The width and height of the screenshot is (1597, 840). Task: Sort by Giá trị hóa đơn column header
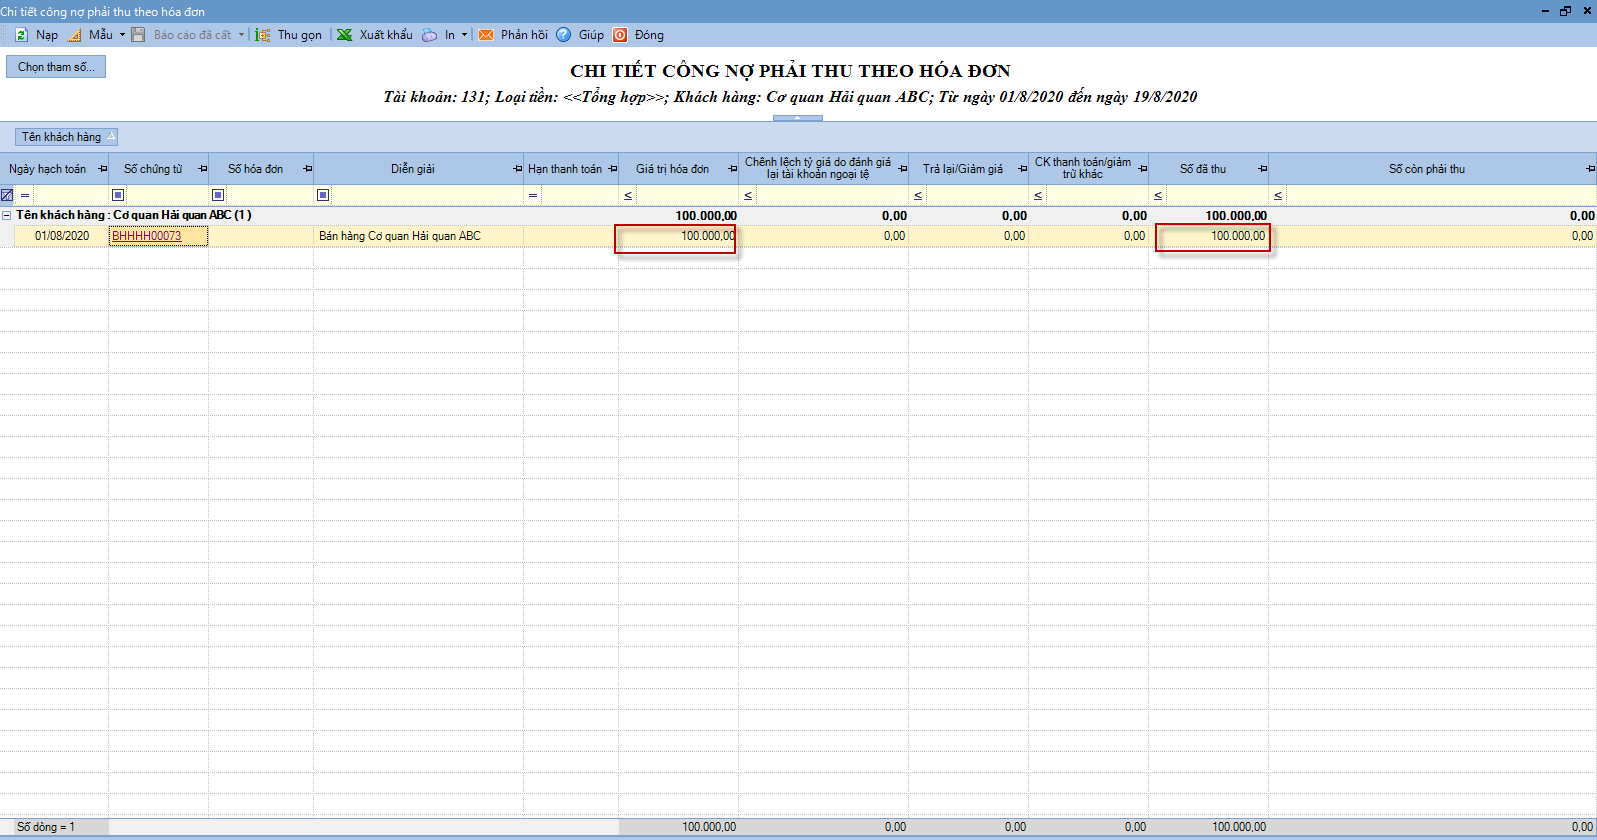672,169
